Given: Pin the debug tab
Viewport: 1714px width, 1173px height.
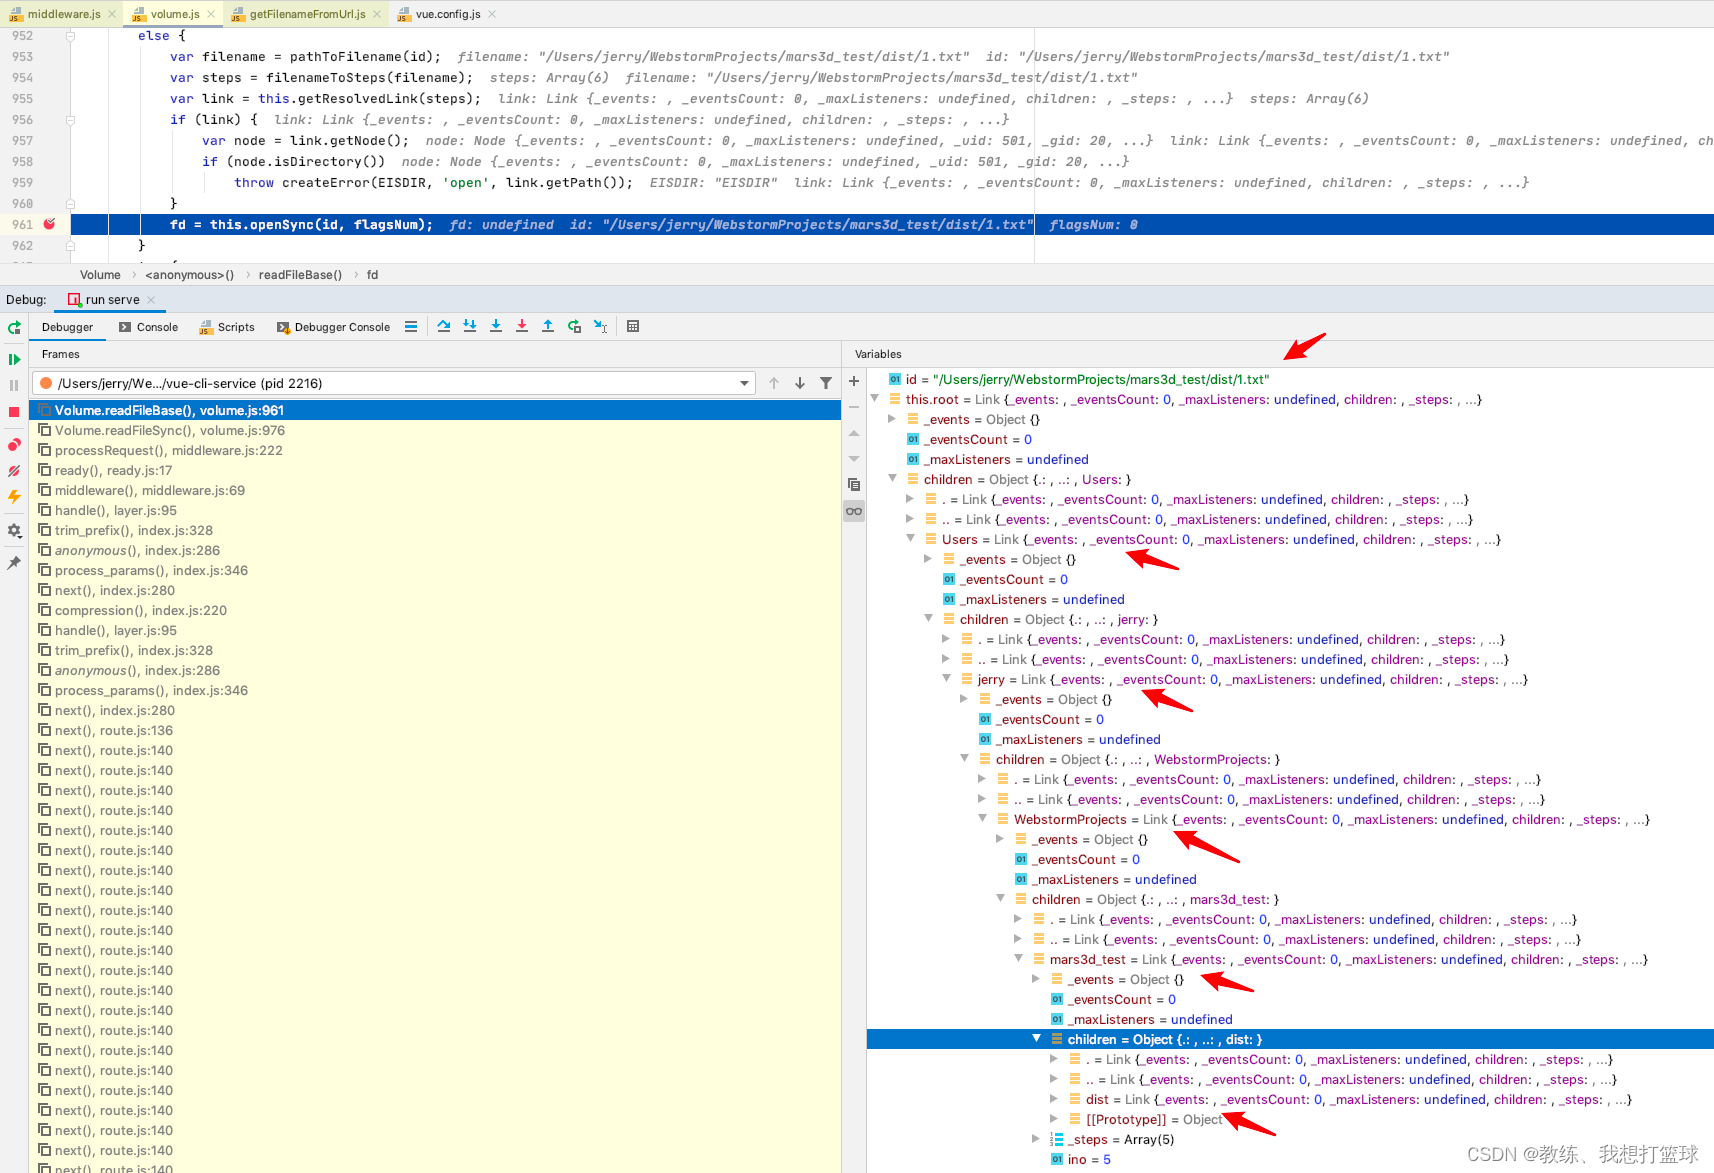Looking at the screenshot, I should click(14, 563).
